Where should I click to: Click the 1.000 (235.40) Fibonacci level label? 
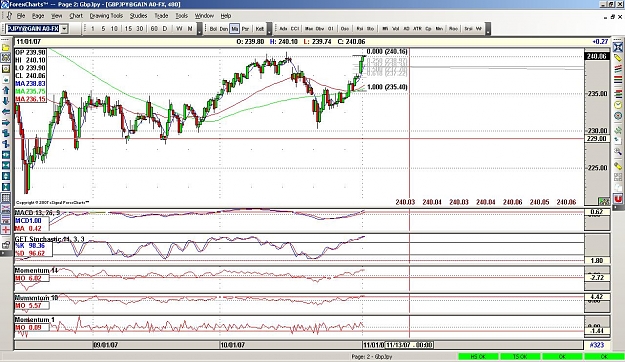387,87
